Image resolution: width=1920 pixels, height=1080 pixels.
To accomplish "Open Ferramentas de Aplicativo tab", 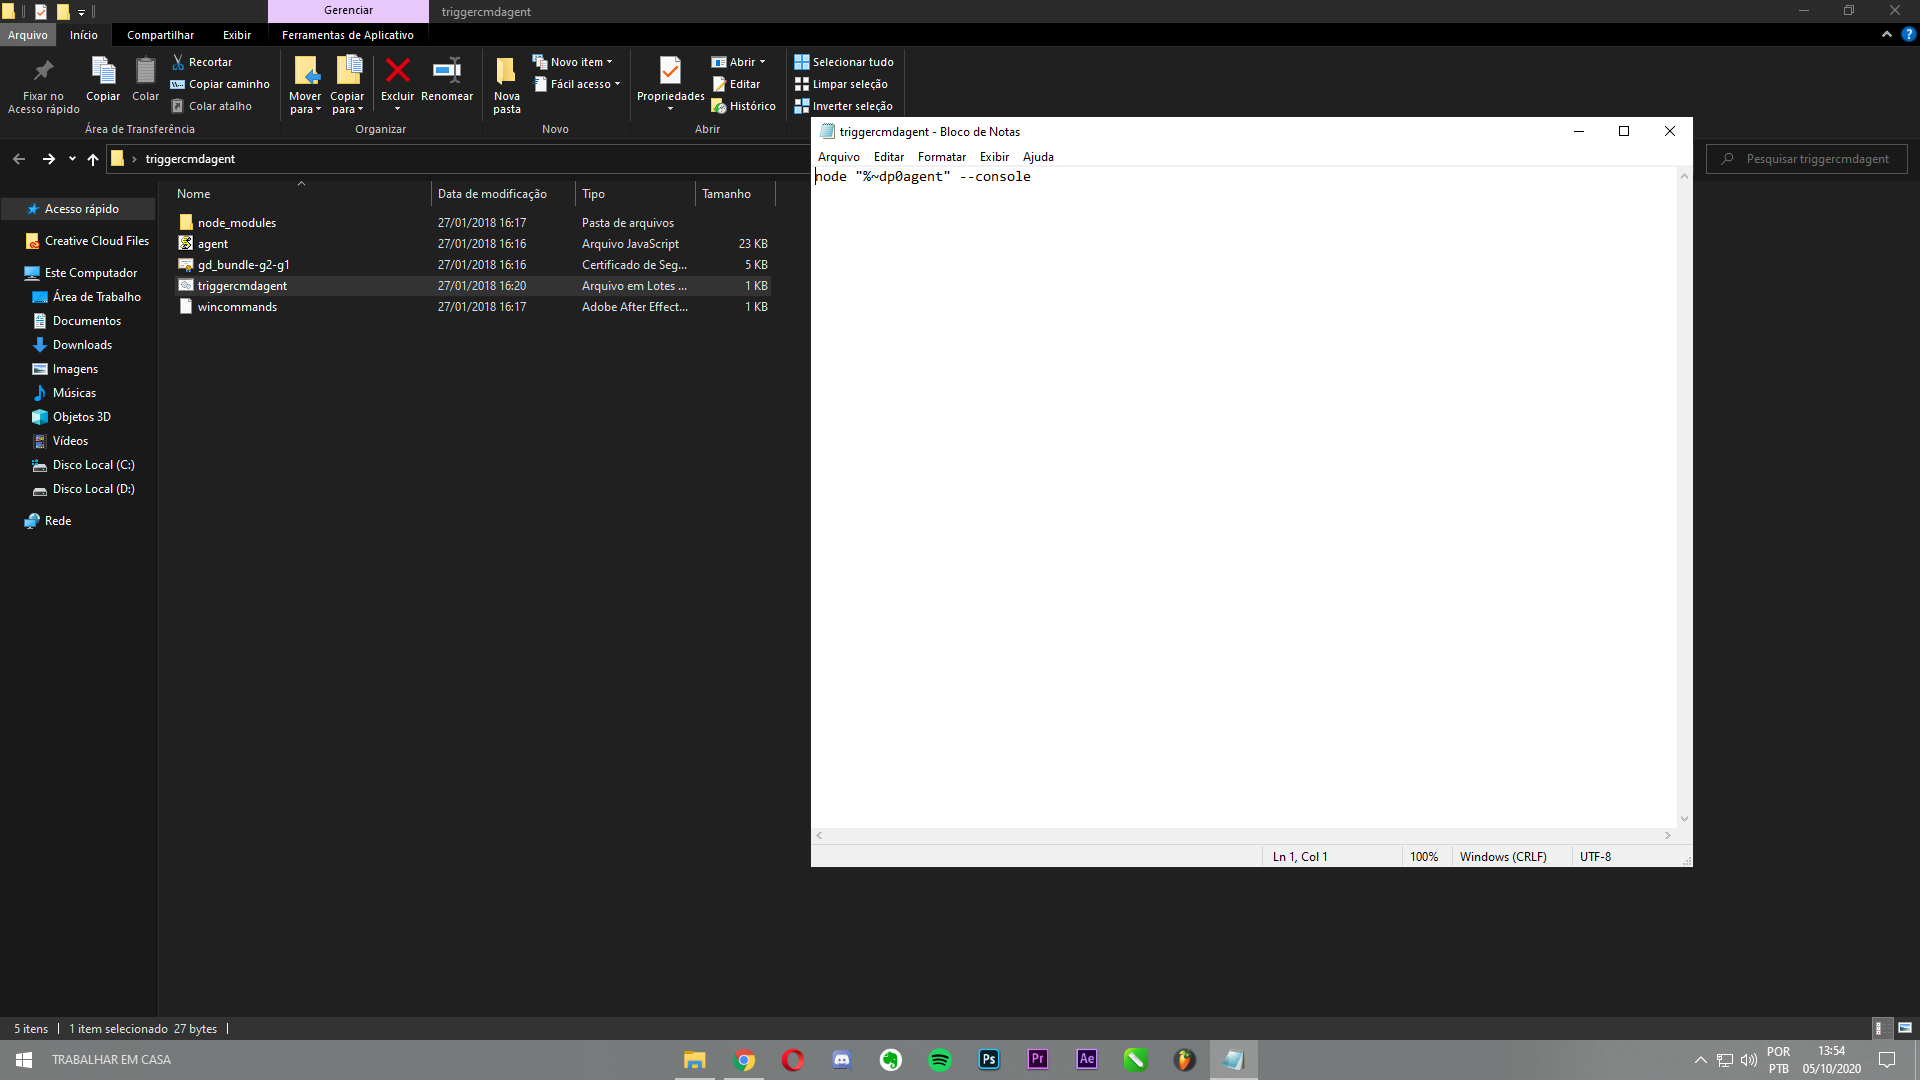I will [347, 35].
